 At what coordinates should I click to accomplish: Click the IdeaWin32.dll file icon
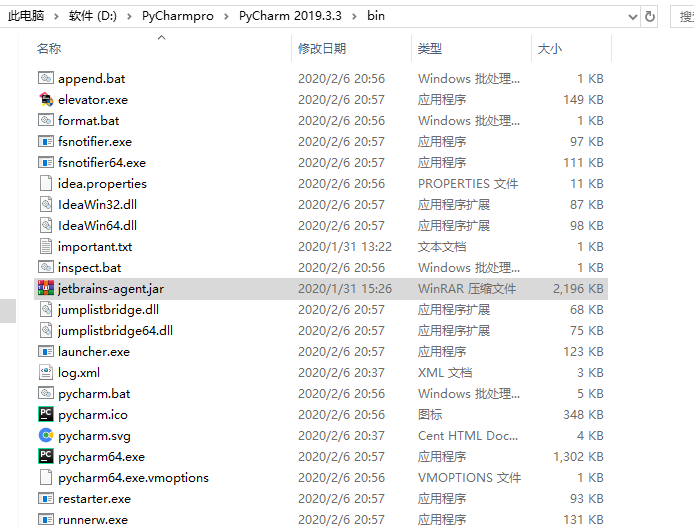(46, 204)
